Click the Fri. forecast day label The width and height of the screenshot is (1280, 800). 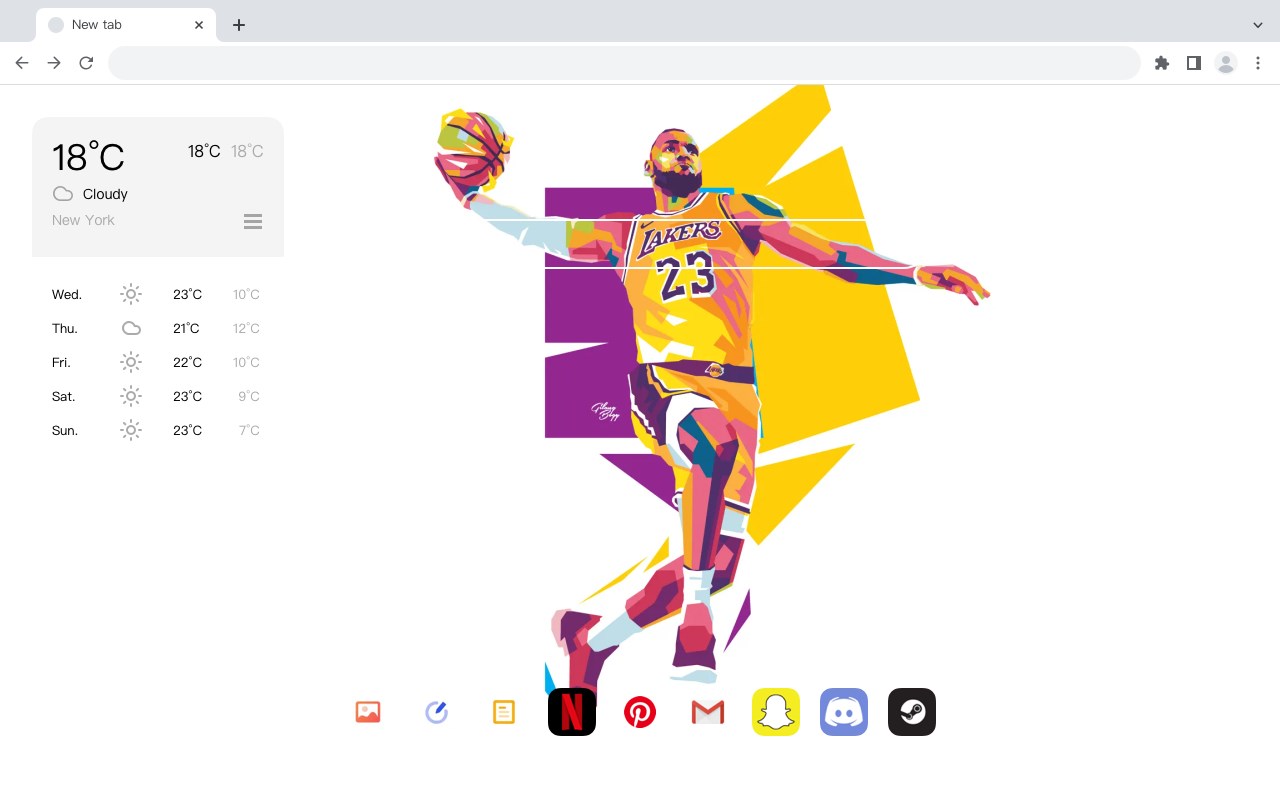point(61,362)
